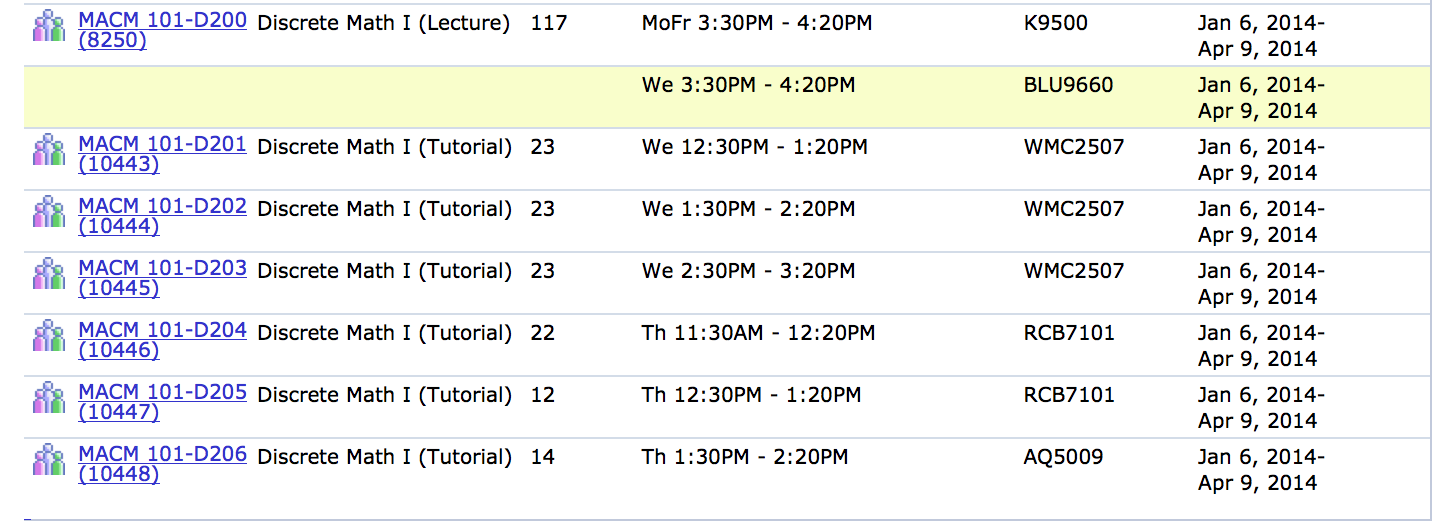Click the people icon beside MACM 101-D203
Image resolution: width=1432 pixels, height=532 pixels.
click(48, 274)
